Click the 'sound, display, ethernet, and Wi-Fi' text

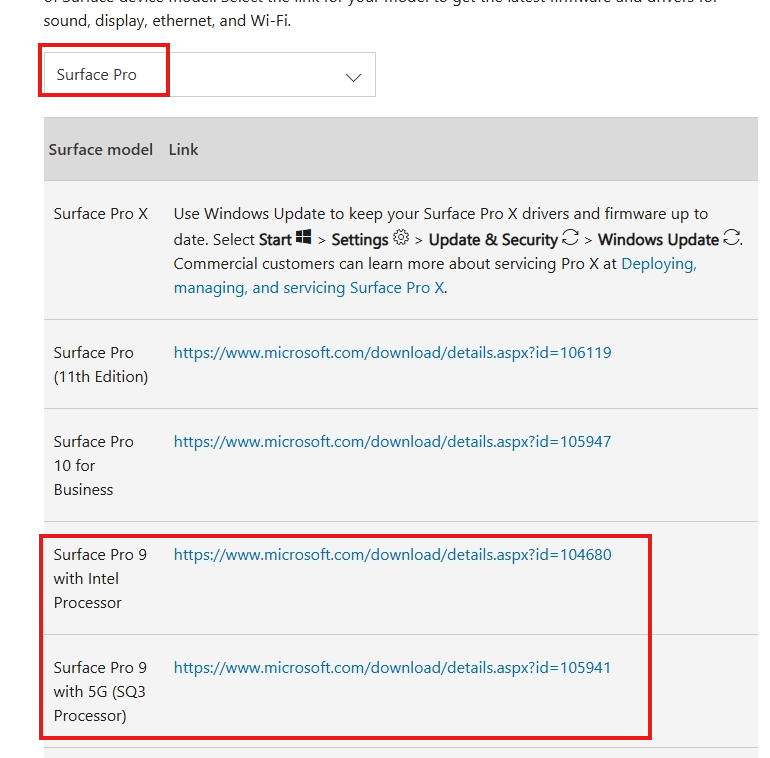pyautogui.click(x=167, y=21)
